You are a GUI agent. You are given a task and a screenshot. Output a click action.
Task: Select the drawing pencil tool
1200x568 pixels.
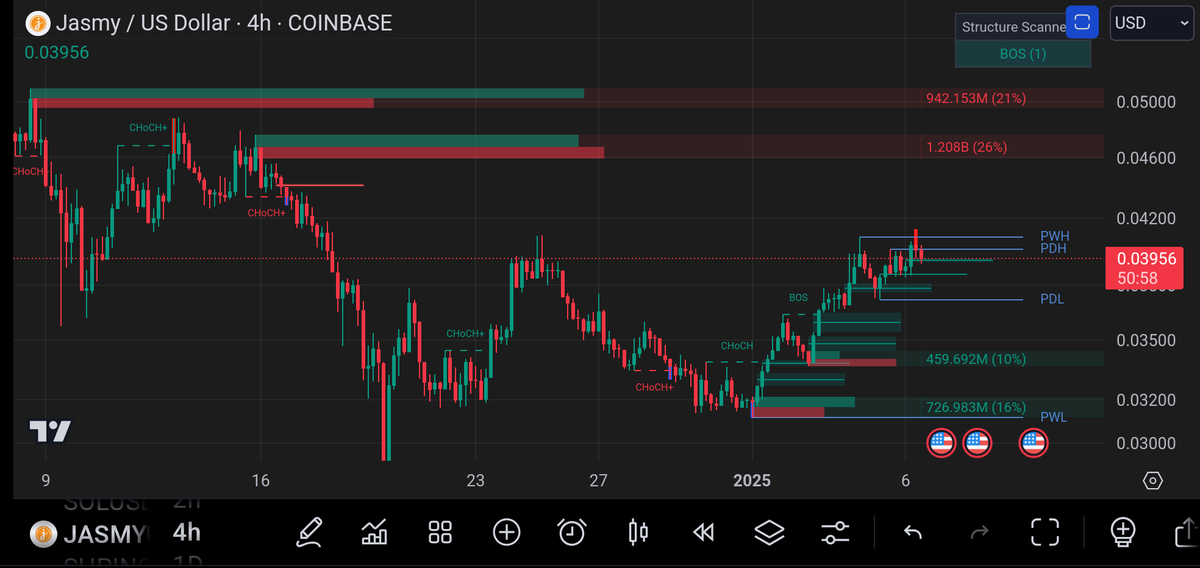309,531
